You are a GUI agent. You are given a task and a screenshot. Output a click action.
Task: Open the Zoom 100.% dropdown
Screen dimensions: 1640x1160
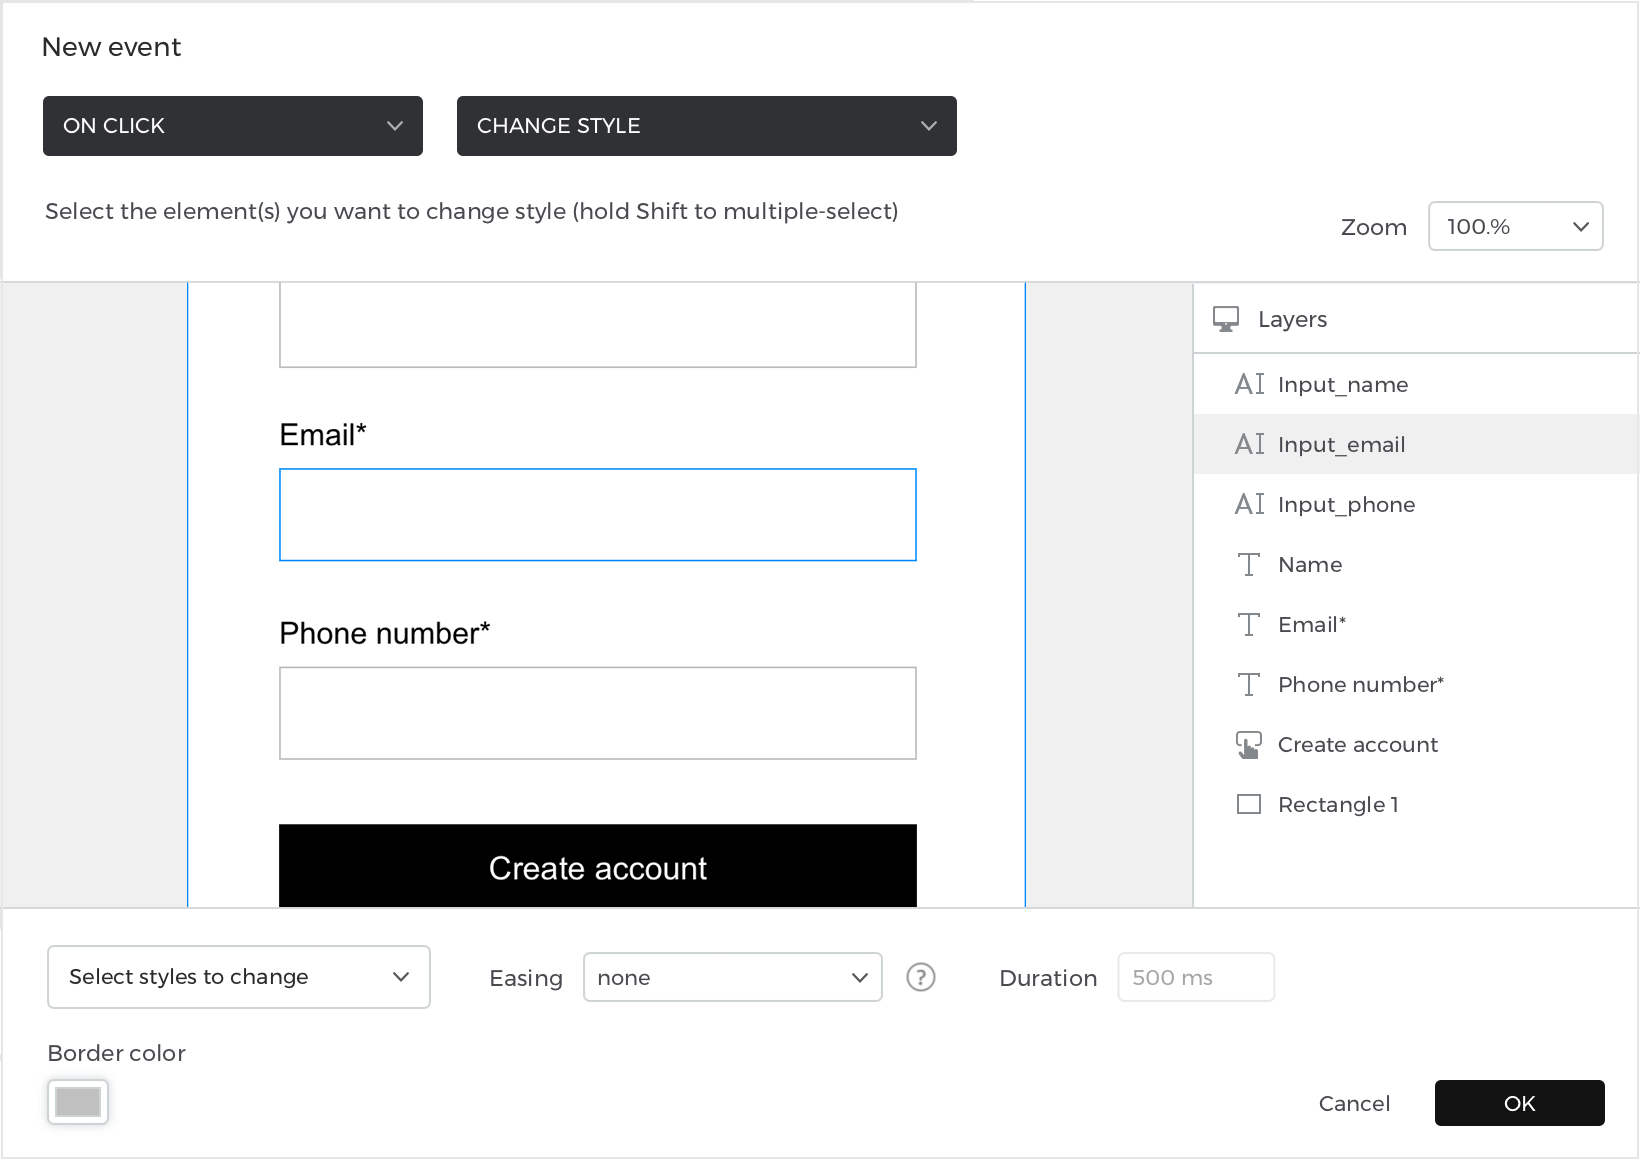coord(1515,226)
